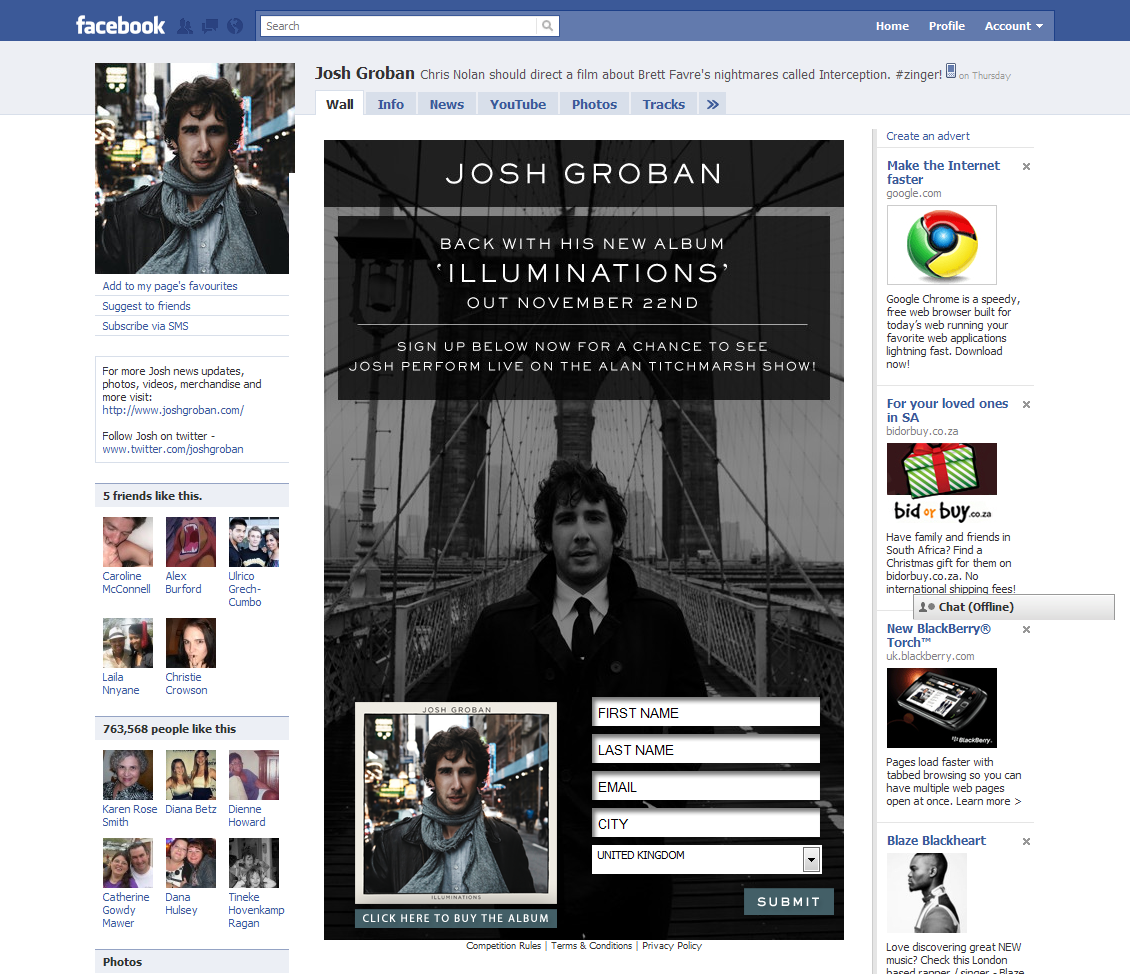This screenshot has height=974, width=1130.
Task: Switch to the Tracks tab
Action: click(x=664, y=104)
